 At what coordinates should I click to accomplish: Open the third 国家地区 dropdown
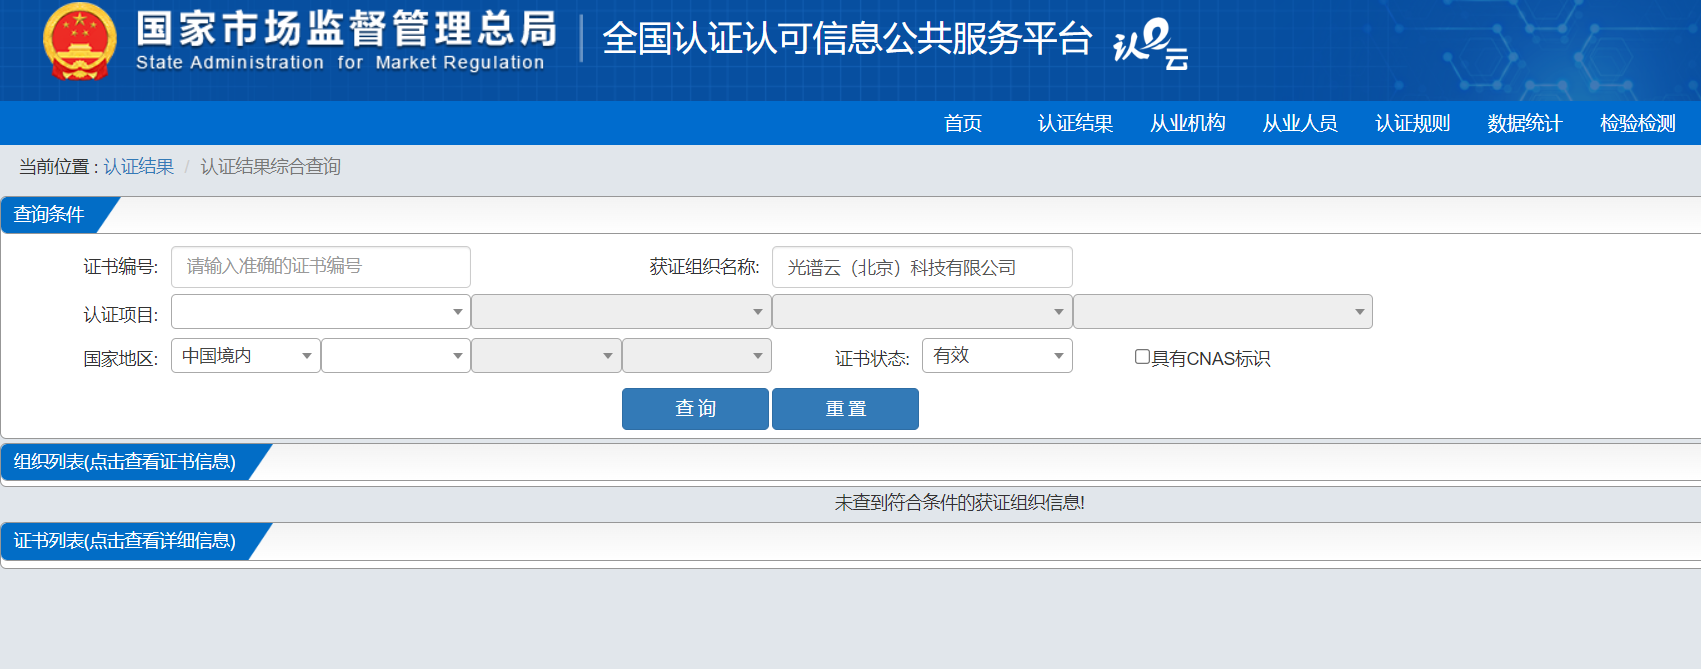(x=546, y=356)
